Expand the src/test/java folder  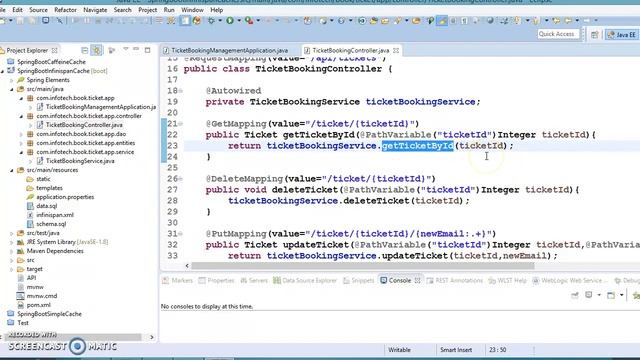(12, 233)
